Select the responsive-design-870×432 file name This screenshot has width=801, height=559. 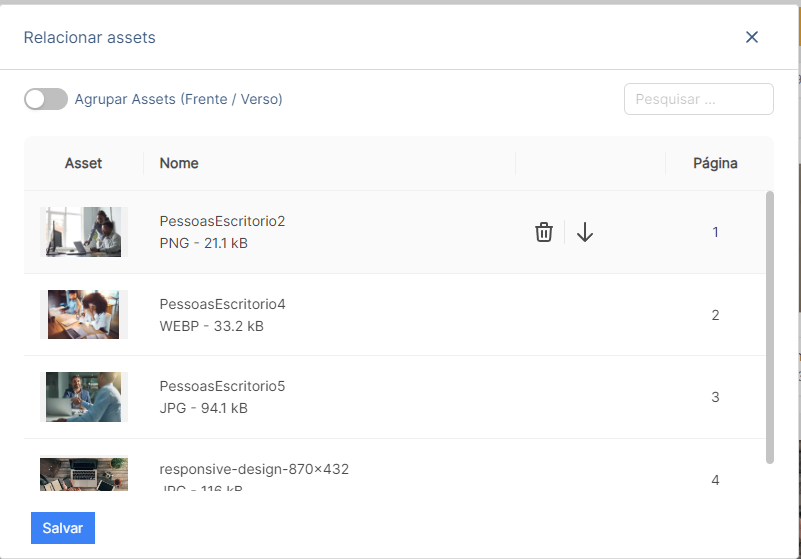254,469
